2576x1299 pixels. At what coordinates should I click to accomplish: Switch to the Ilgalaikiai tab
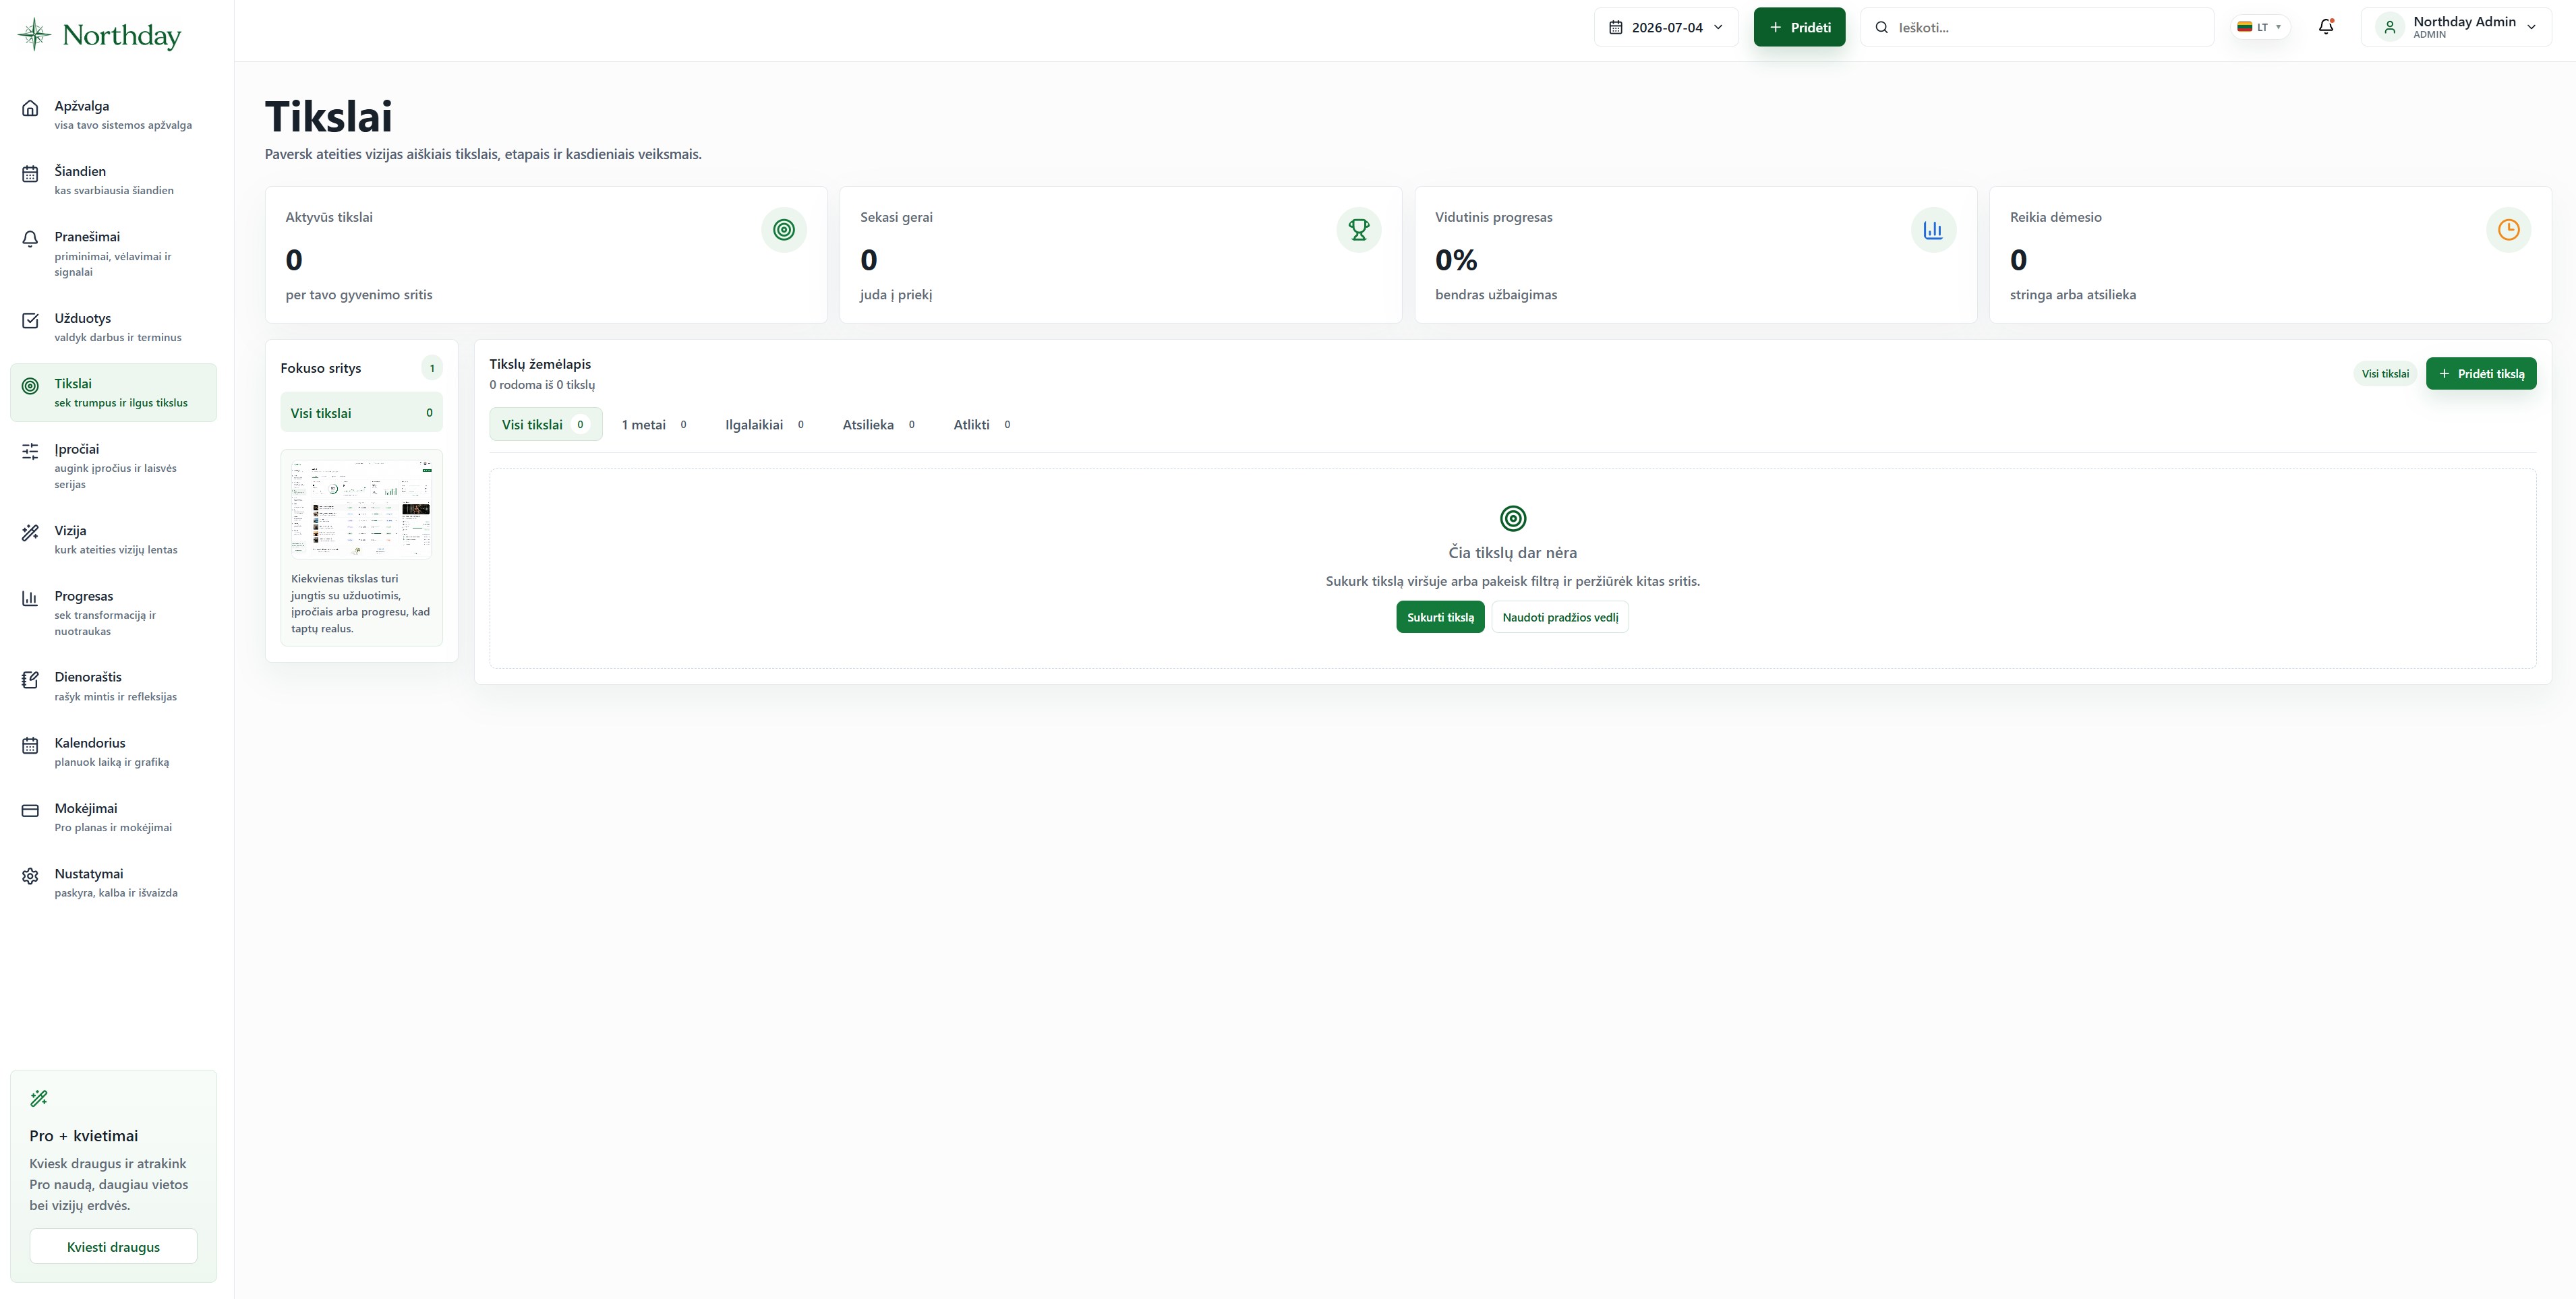point(765,424)
